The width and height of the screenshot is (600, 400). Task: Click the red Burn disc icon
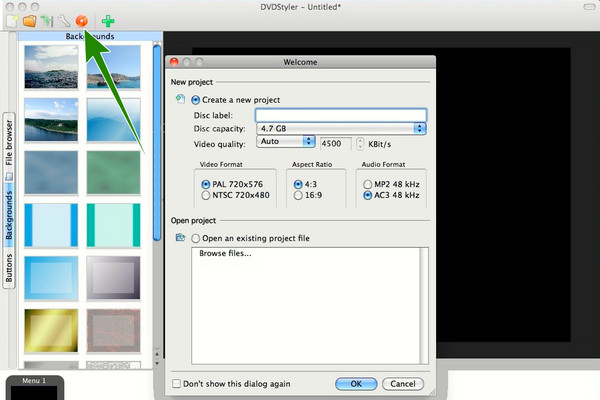(x=82, y=21)
